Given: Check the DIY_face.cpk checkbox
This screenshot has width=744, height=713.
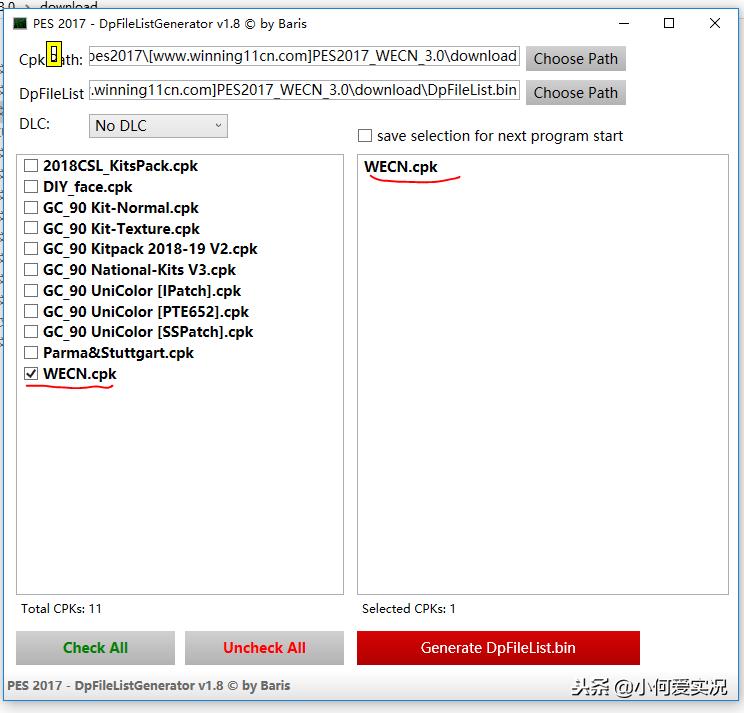Looking at the screenshot, I should (31, 186).
